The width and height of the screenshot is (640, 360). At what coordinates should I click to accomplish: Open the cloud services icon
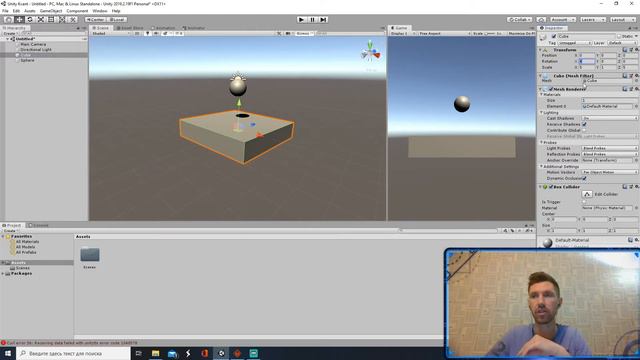pyautogui.click(x=541, y=19)
